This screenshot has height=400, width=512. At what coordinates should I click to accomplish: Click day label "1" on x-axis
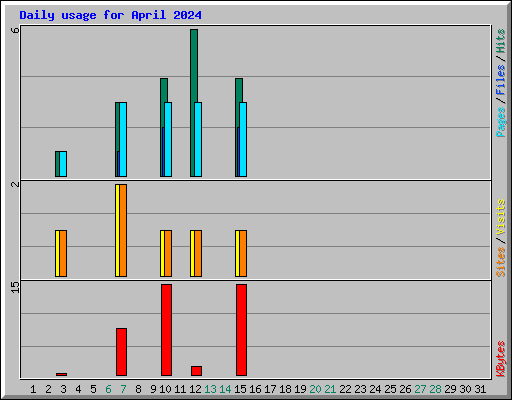(33, 389)
